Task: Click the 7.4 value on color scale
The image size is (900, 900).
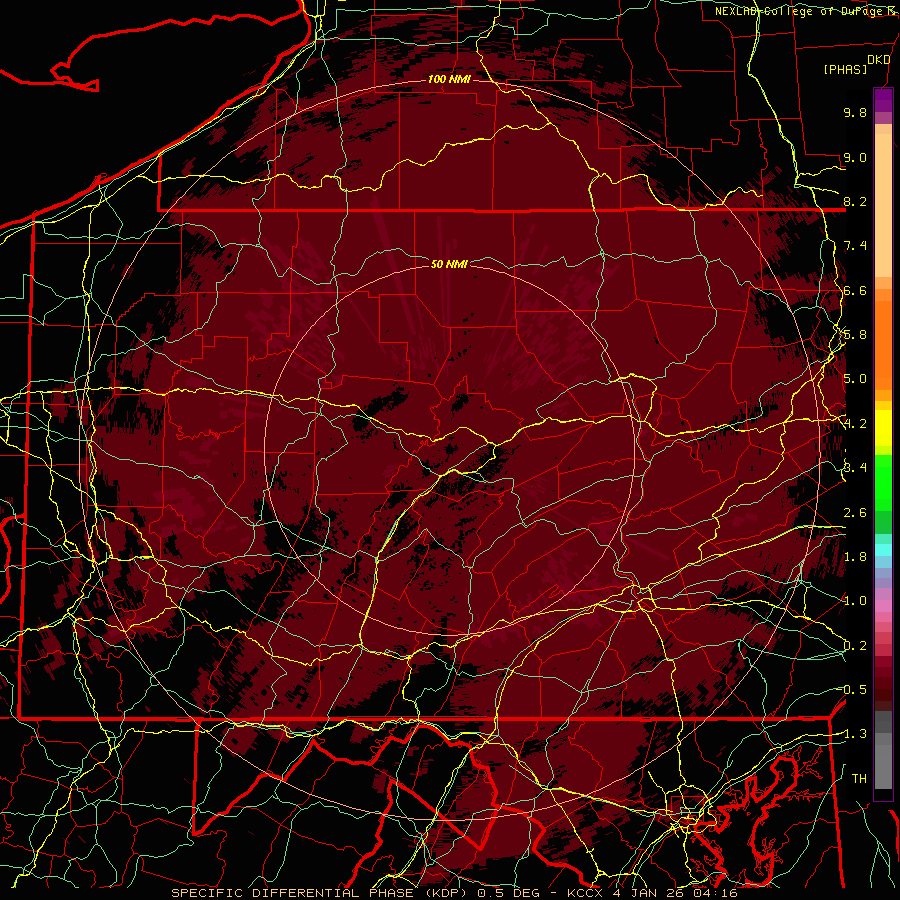Action: pyautogui.click(x=855, y=246)
